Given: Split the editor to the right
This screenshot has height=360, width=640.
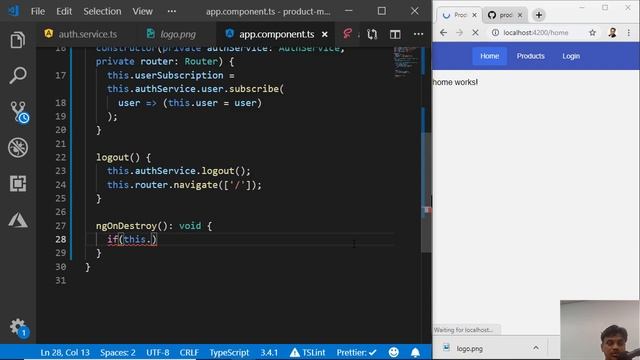Looking at the screenshot, I should pyautogui.click(x=395, y=34).
